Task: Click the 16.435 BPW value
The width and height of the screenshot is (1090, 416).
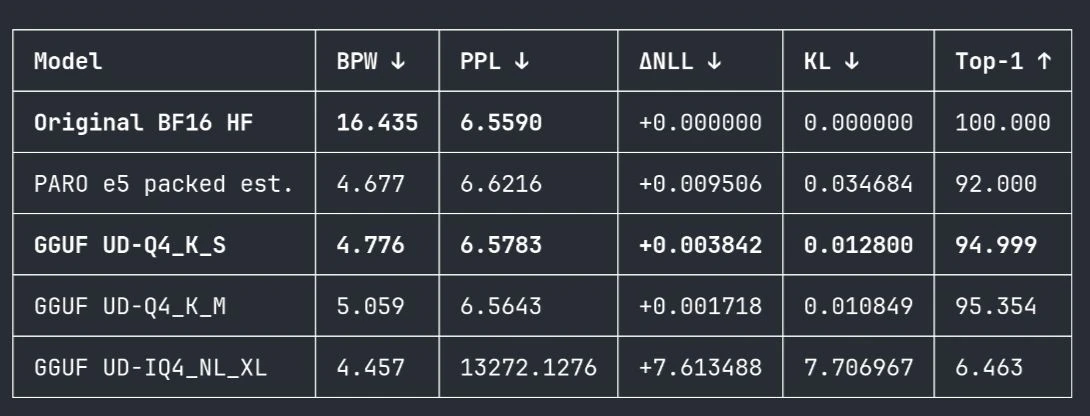Action: click(377, 122)
